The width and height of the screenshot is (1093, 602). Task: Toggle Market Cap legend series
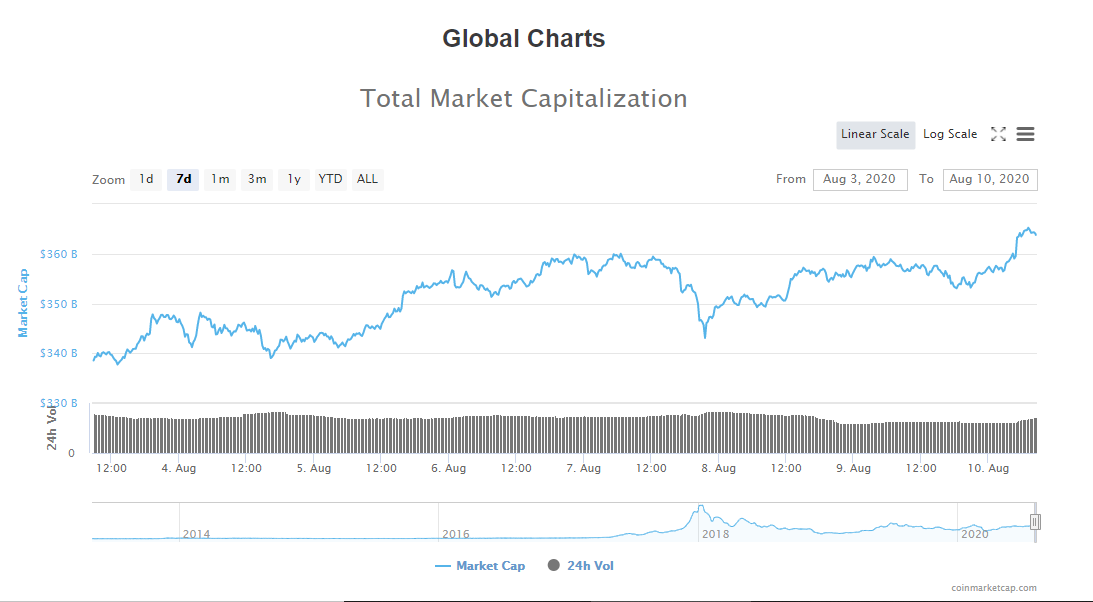490,566
